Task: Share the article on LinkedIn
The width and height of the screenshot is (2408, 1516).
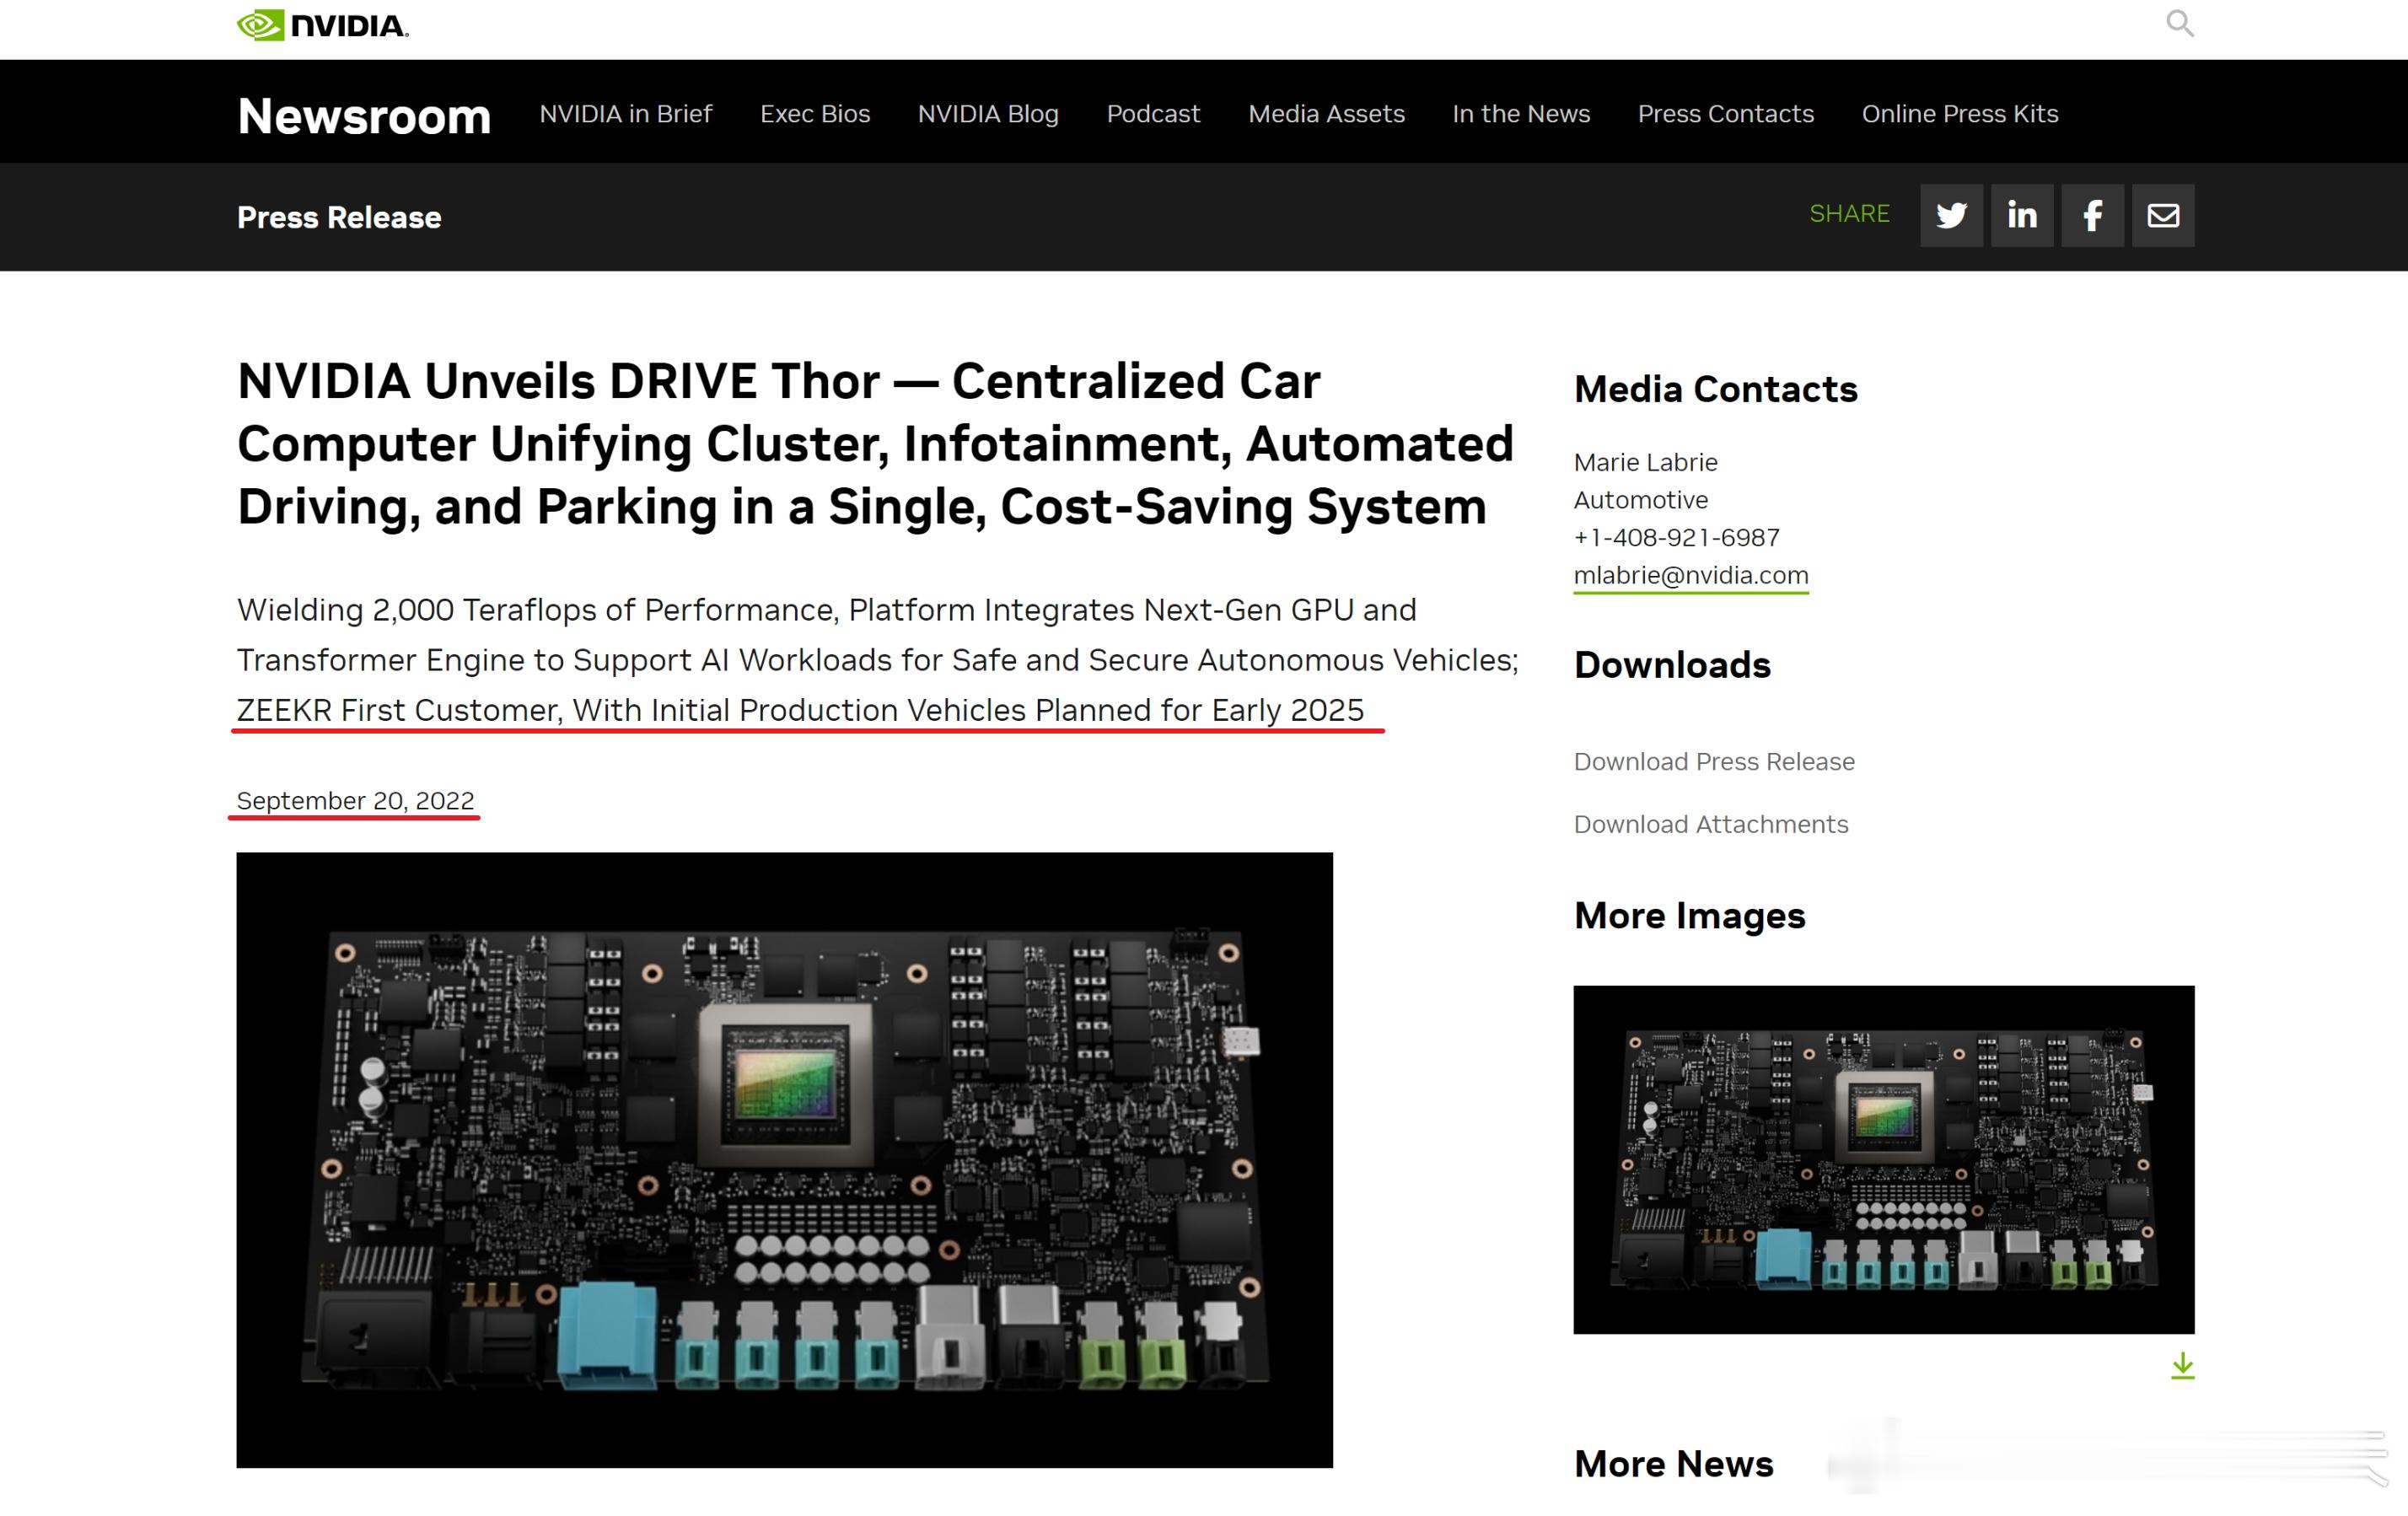Action: (2022, 215)
